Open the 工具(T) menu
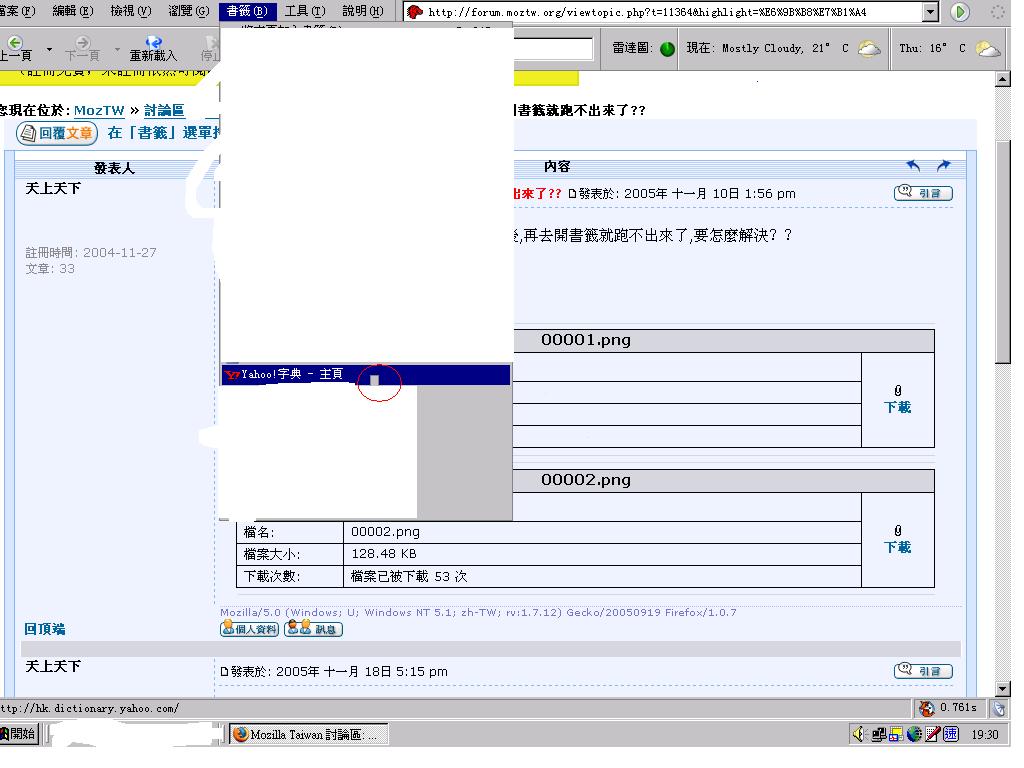This screenshot has height=768, width=1024. (305, 11)
